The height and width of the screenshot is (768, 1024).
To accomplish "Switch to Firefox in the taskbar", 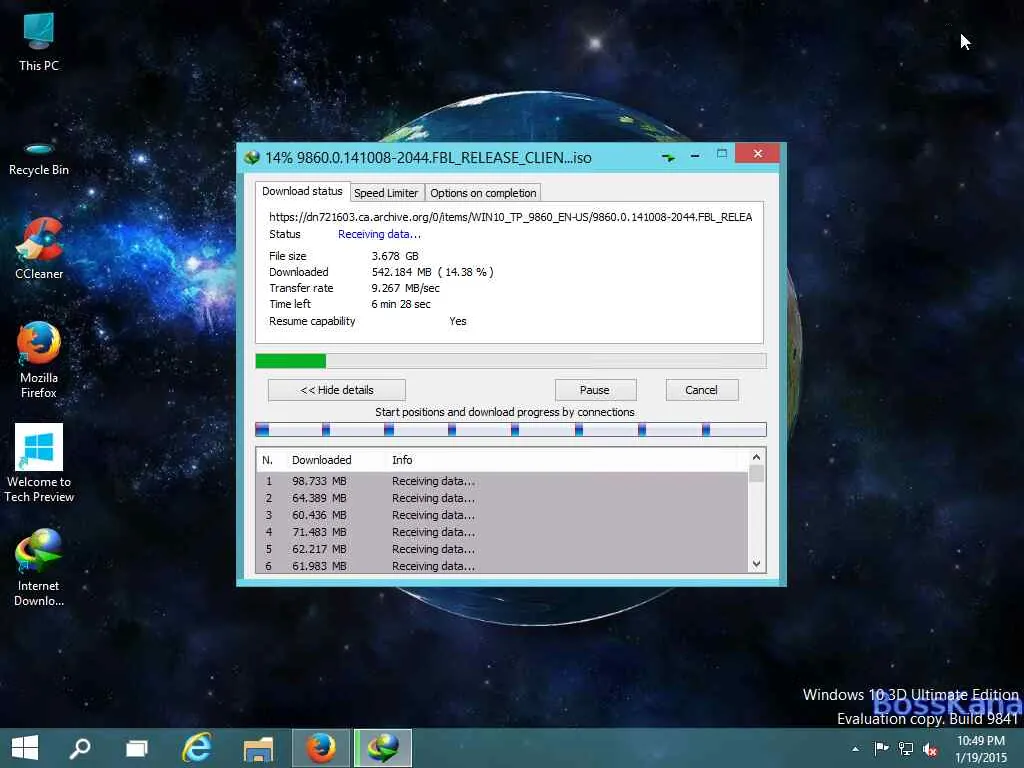I will [x=321, y=748].
